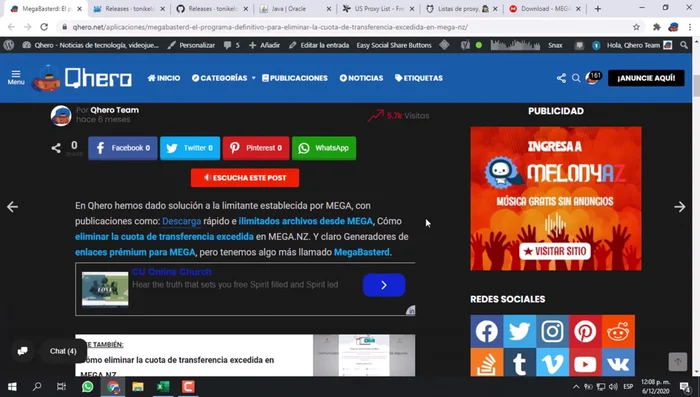The height and width of the screenshot is (397, 700).
Task: Open WordPress admin bar search icon
Action: [x=684, y=45]
